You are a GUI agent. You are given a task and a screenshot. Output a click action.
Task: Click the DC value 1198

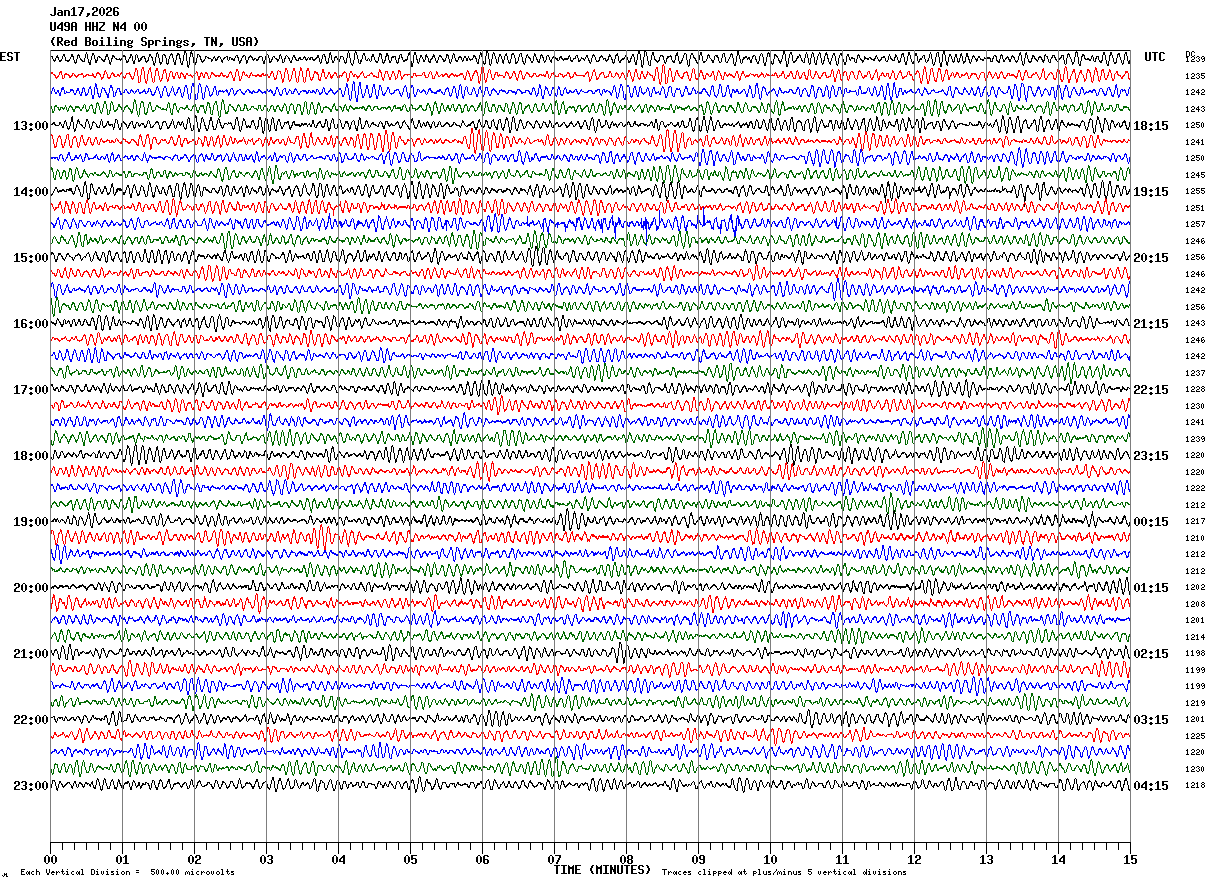coord(1195,653)
